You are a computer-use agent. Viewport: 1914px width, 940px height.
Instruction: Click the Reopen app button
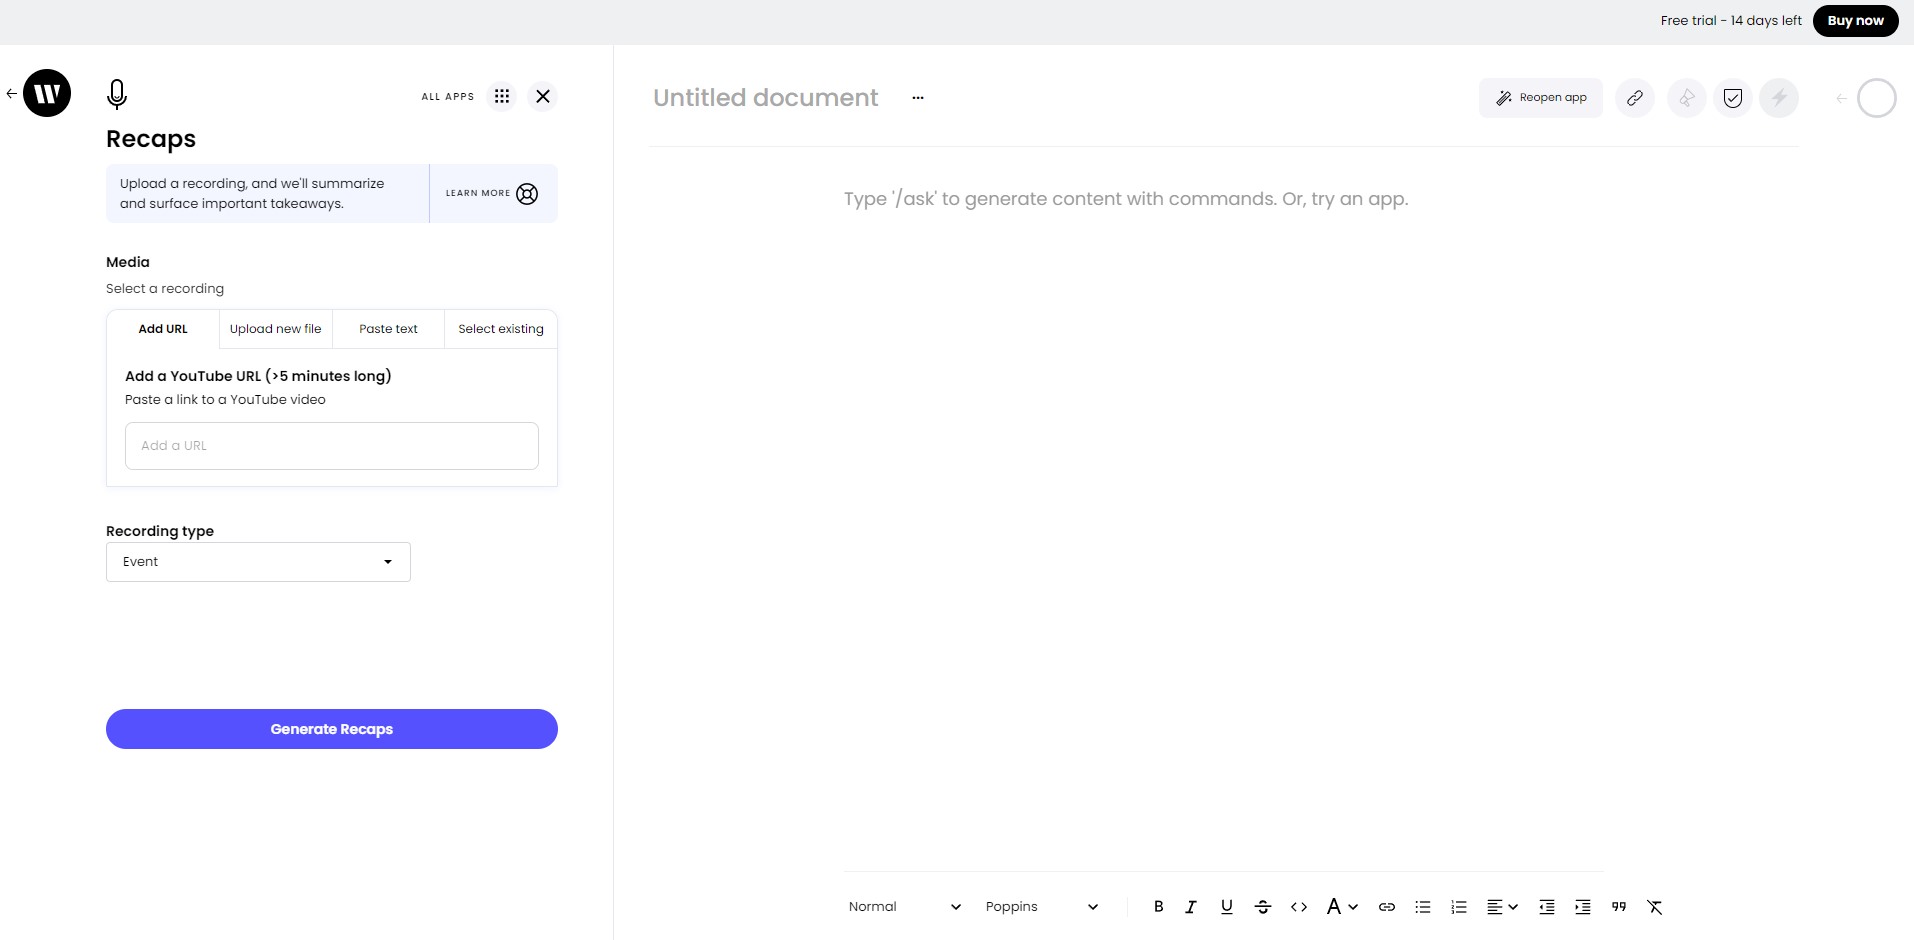[1541, 98]
